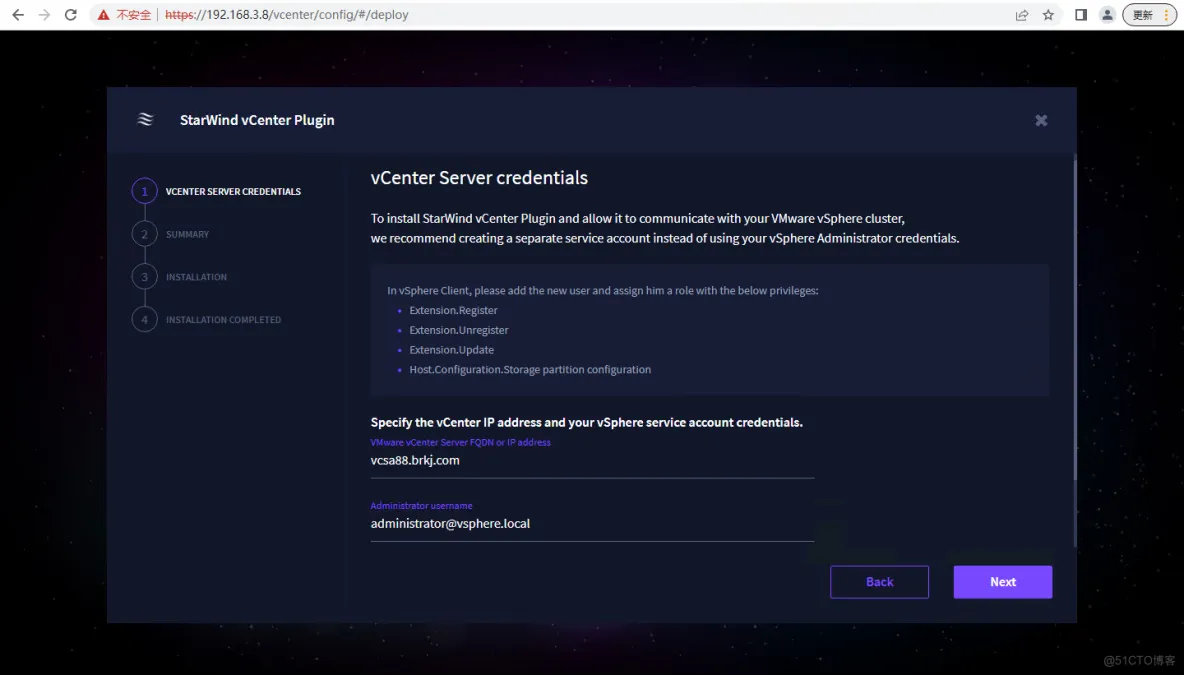
Task: Click the StarWind logo icon
Action: tap(145, 119)
